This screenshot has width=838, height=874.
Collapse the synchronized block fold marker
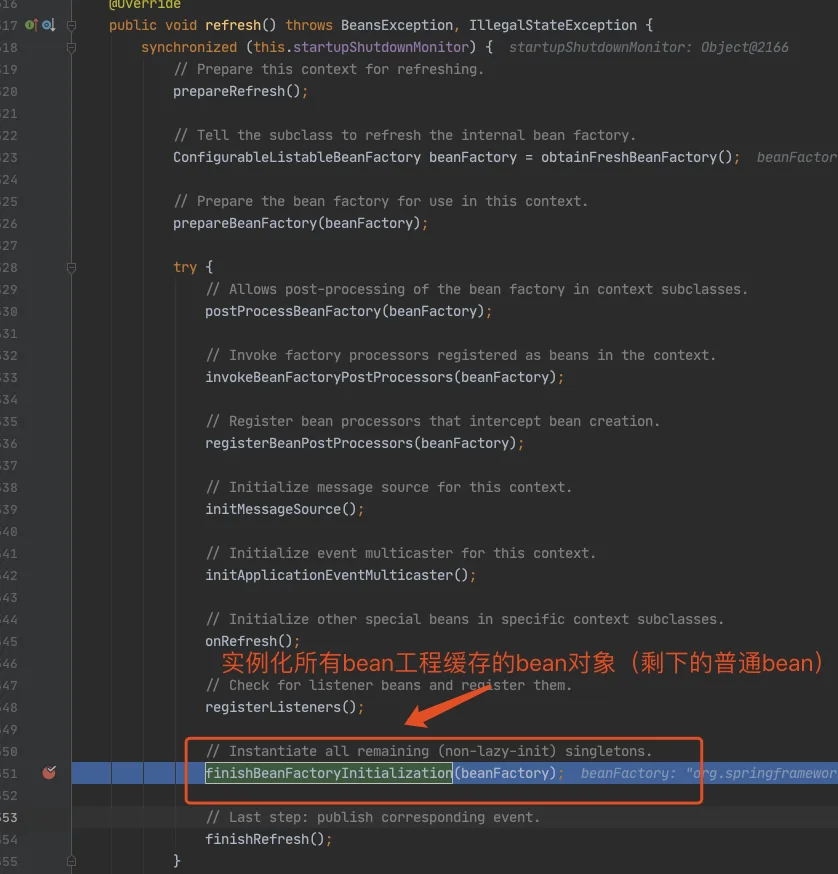(71, 47)
